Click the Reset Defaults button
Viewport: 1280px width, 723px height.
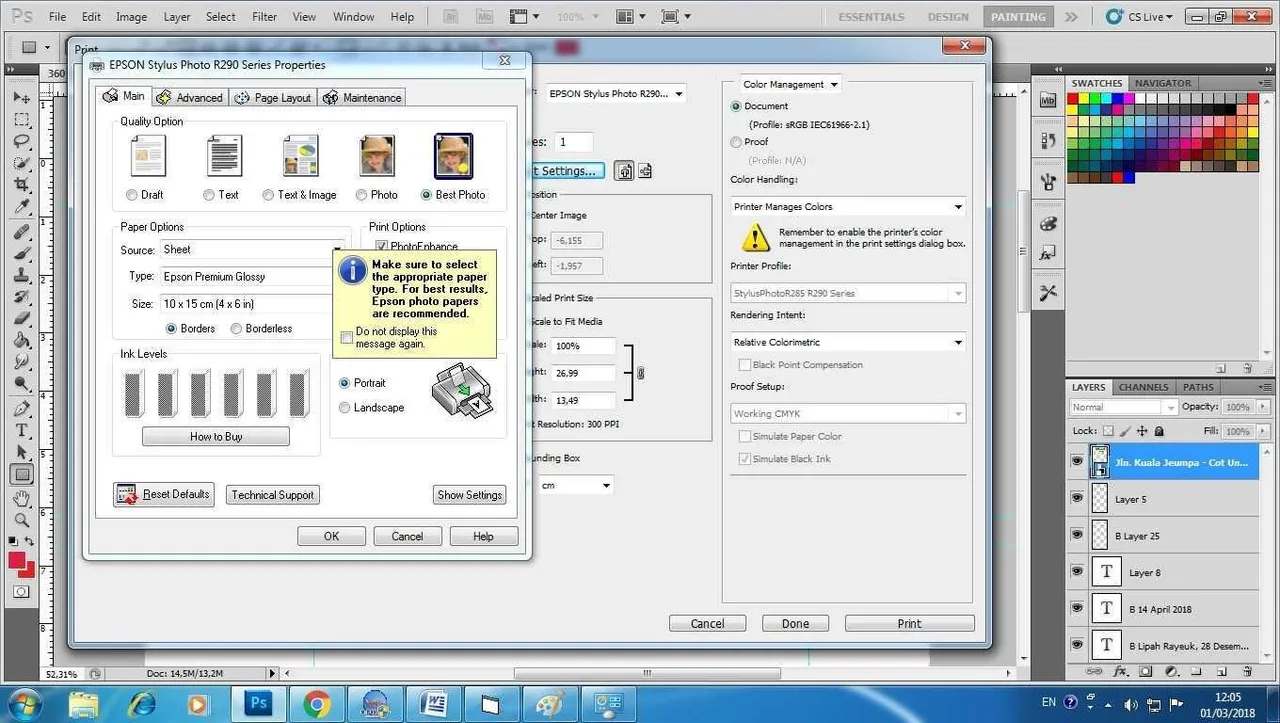[164, 494]
